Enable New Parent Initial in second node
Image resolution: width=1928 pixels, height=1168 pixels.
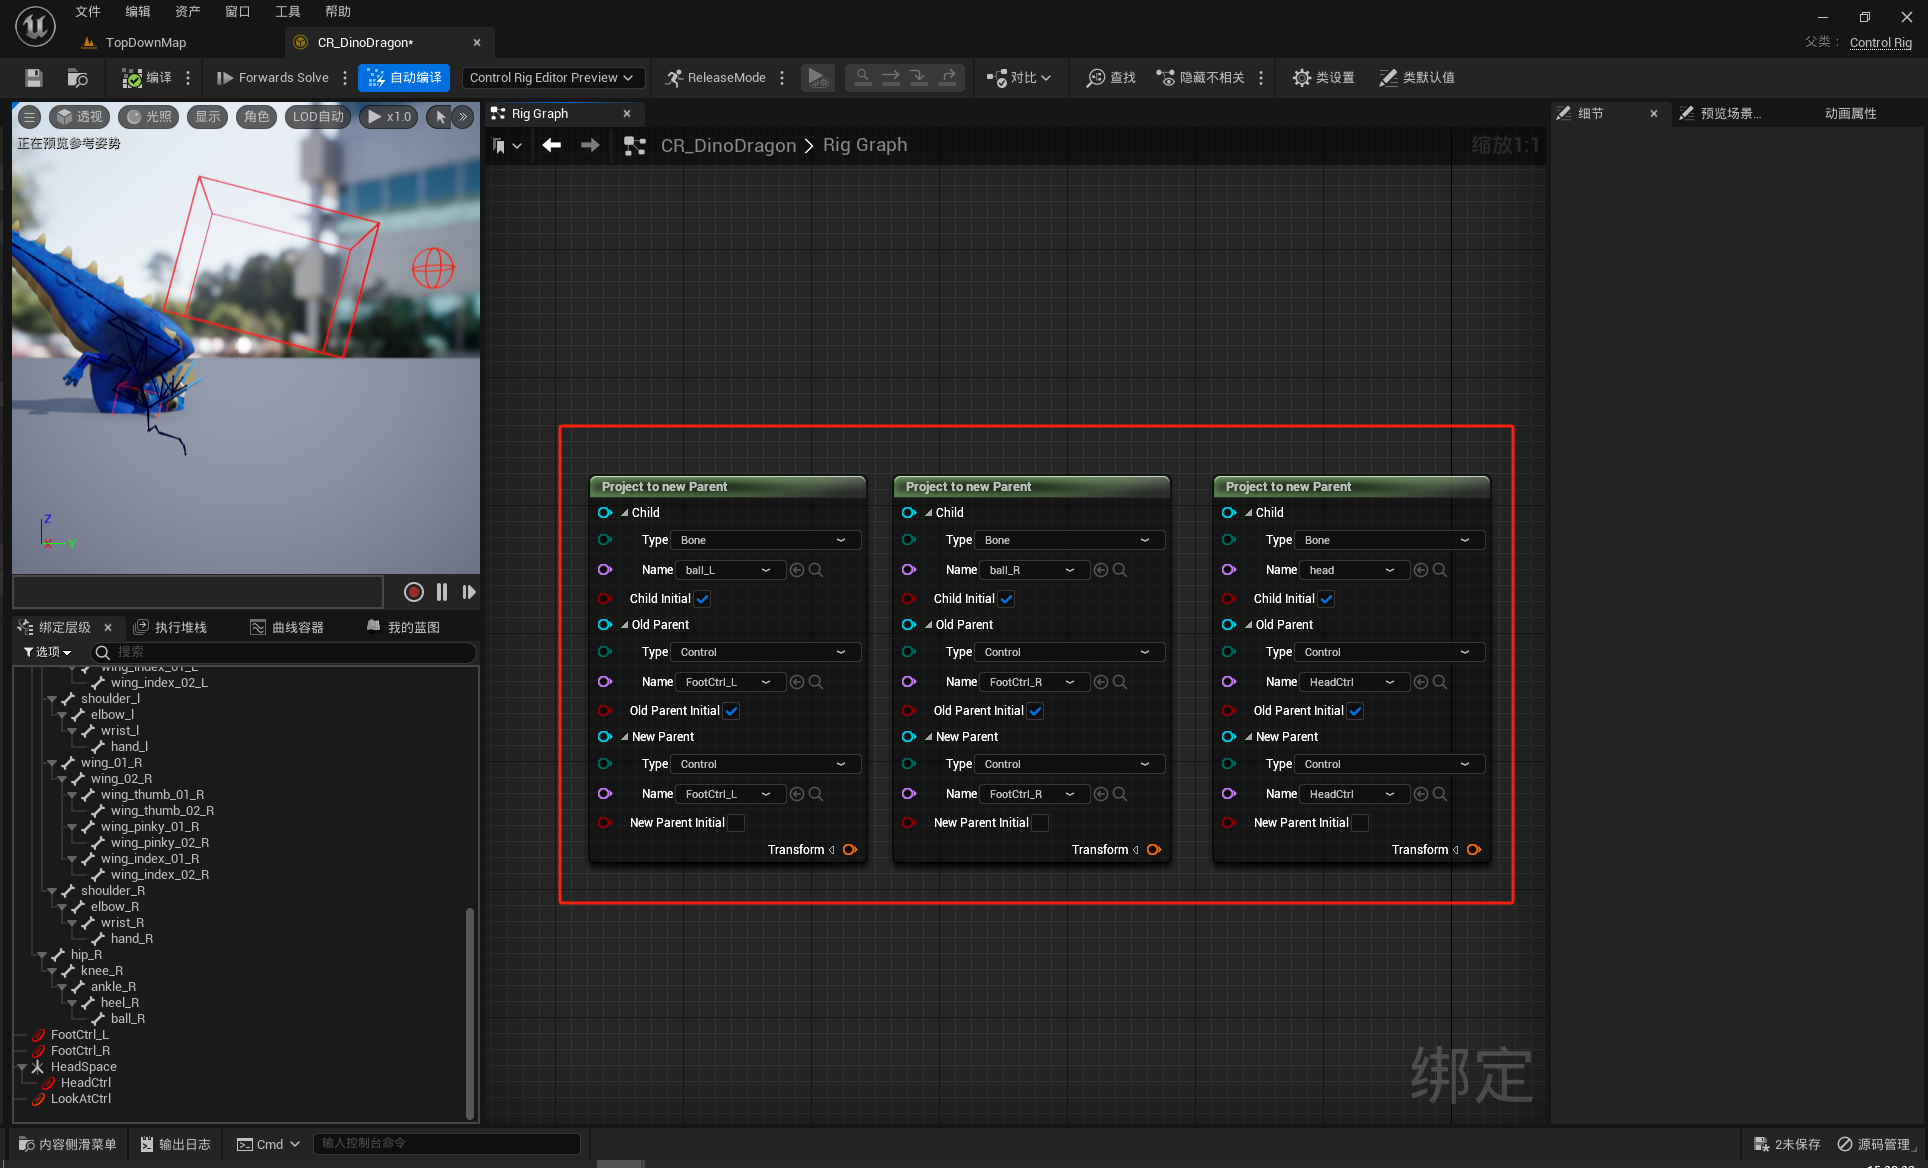coord(1040,823)
